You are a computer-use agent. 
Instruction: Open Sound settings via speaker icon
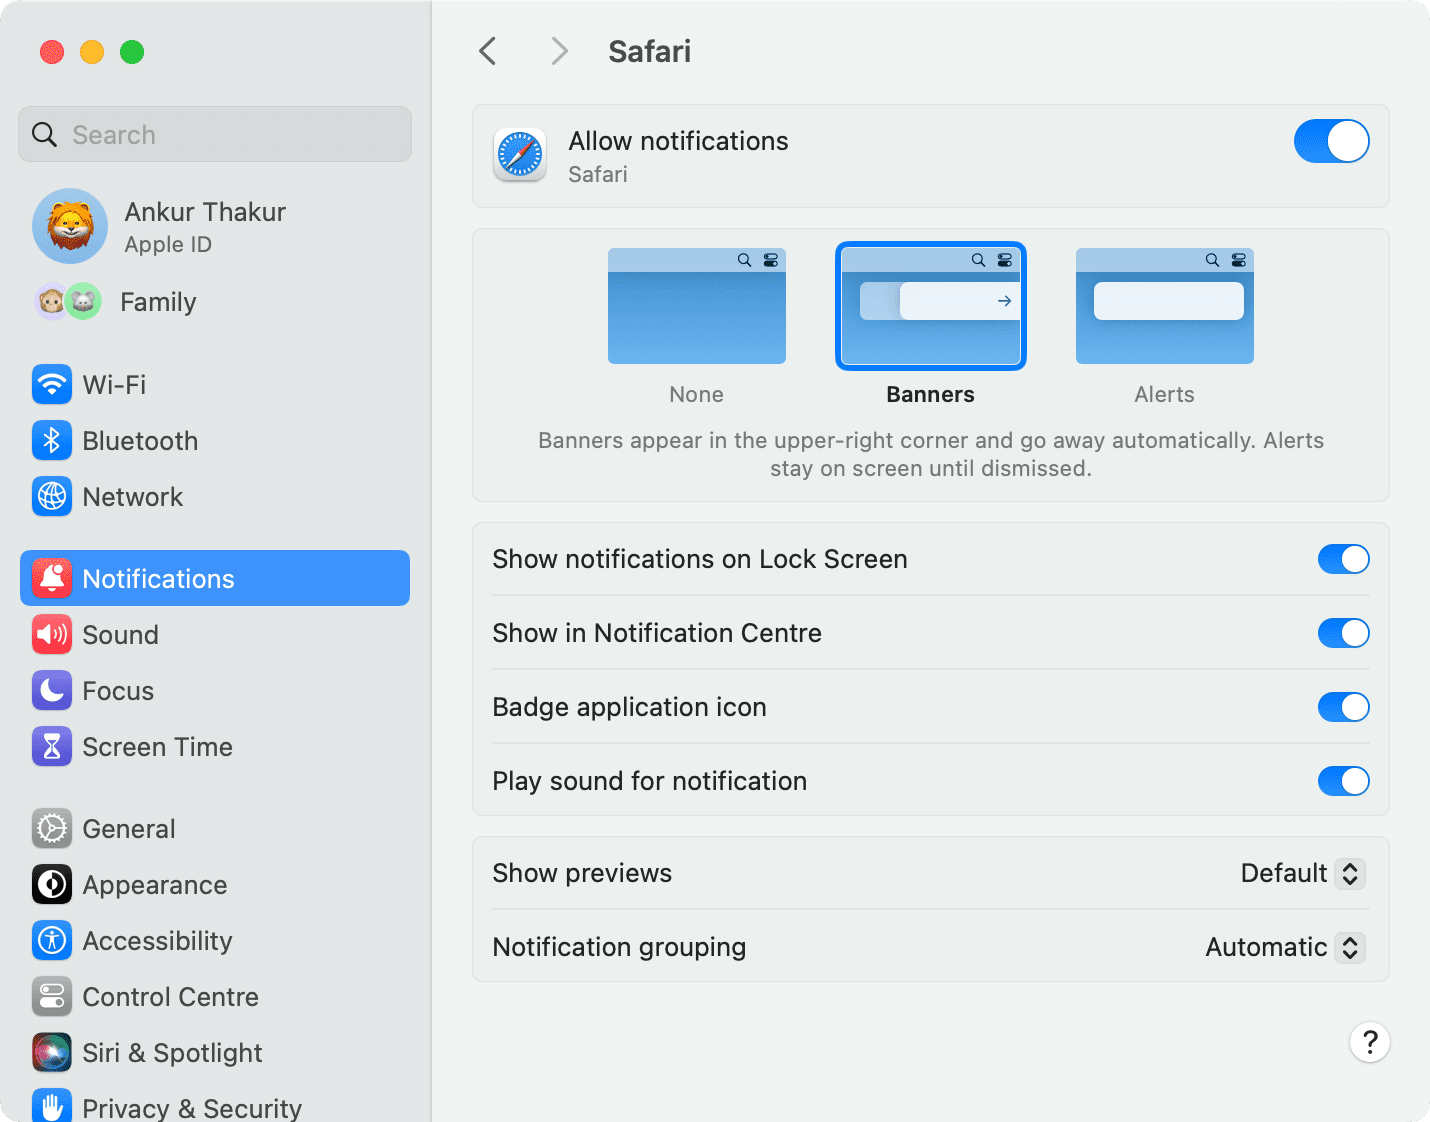pos(51,634)
